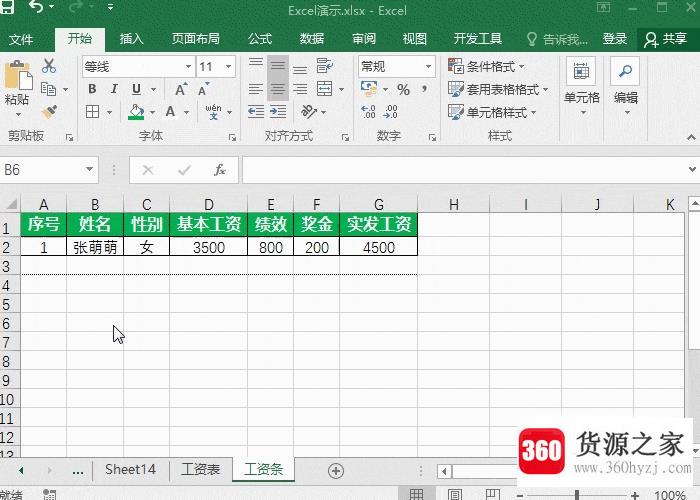Click the wén phonetic guide icon
This screenshot has width=700, height=500.
213,112
